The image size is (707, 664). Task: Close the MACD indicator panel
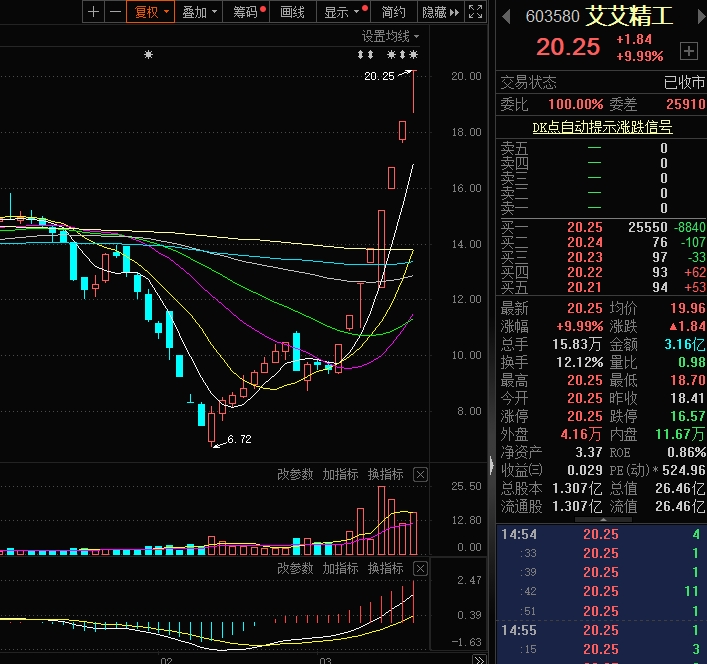(420, 568)
